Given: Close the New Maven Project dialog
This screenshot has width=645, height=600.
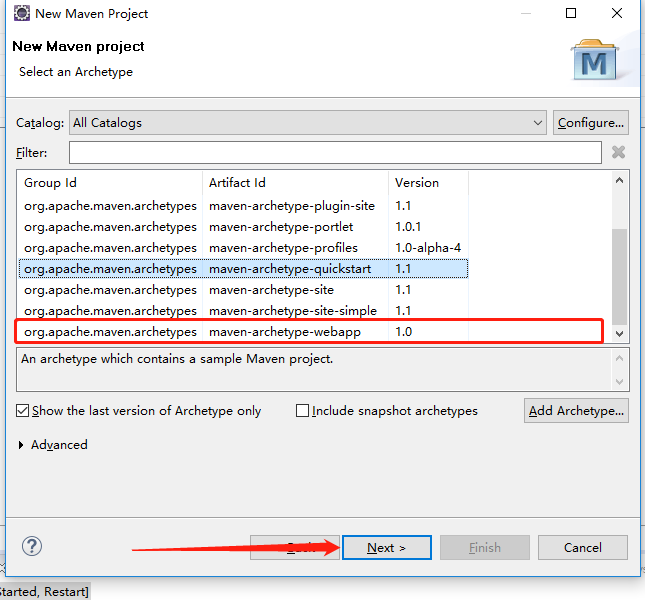Looking at the screenshot, I should tap(617, 13).
